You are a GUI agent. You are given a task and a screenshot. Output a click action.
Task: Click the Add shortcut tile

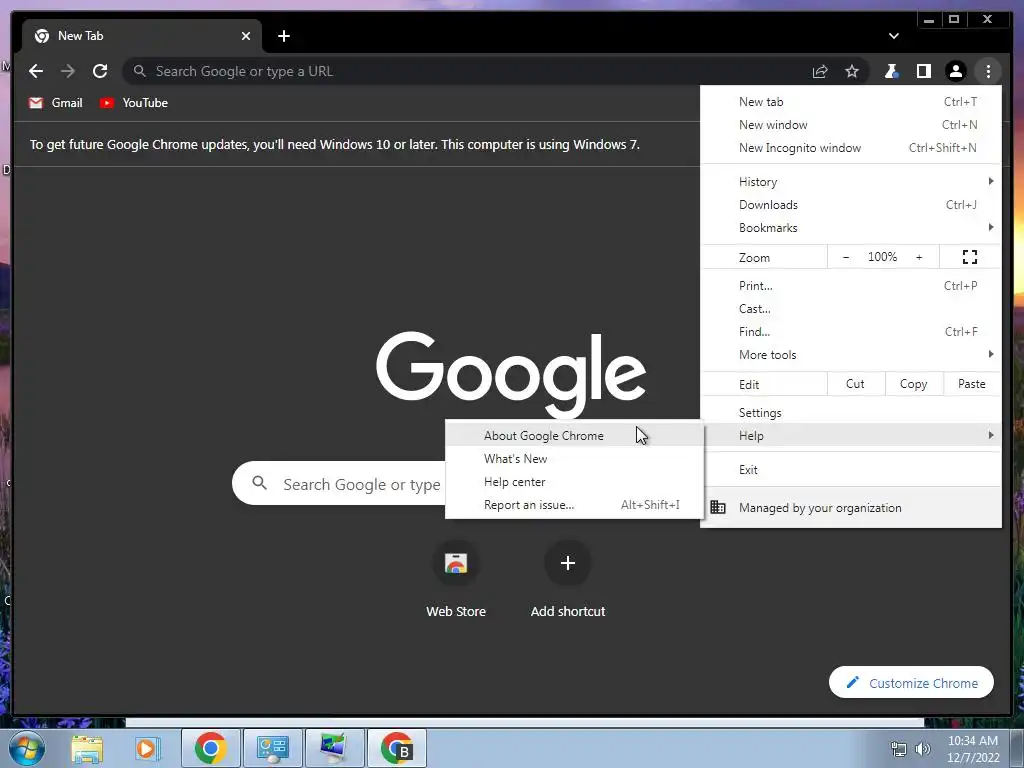coord(568,579)
